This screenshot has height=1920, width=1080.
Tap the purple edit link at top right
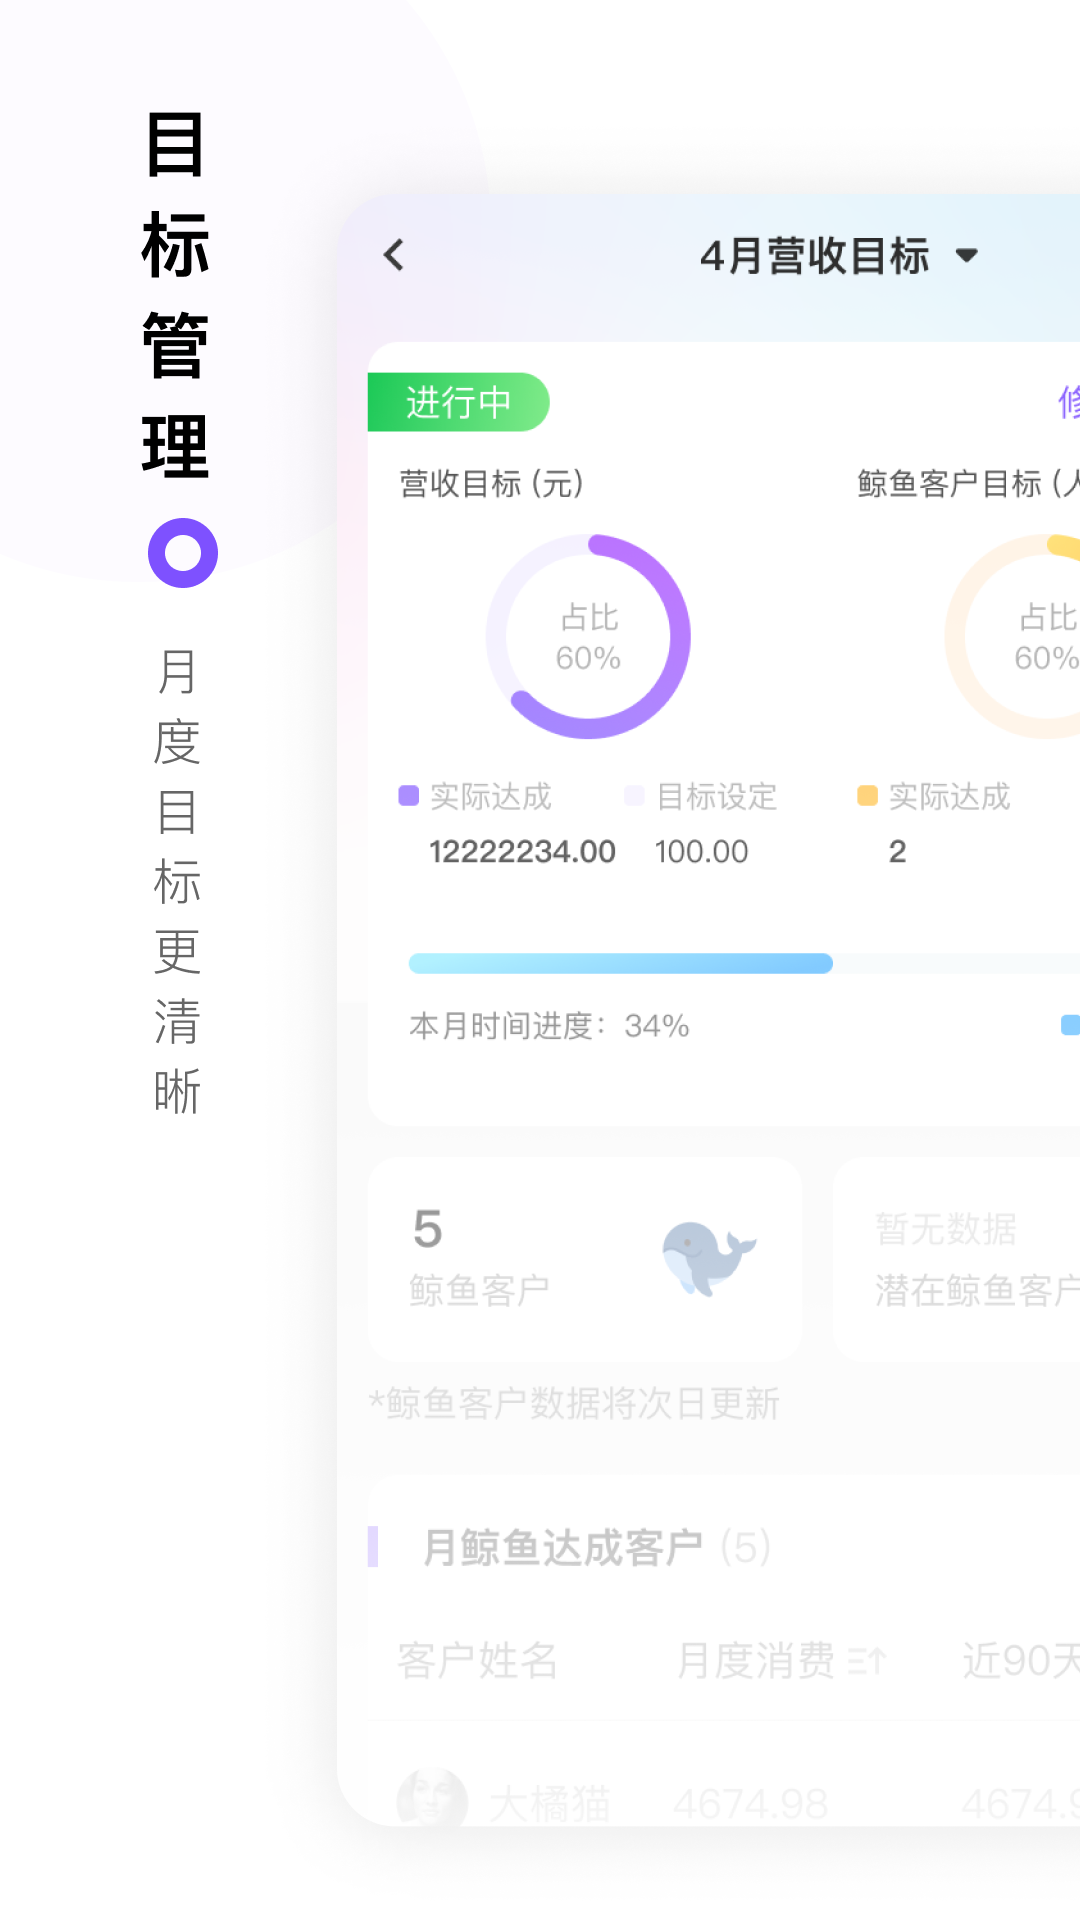pos(1066,403)
